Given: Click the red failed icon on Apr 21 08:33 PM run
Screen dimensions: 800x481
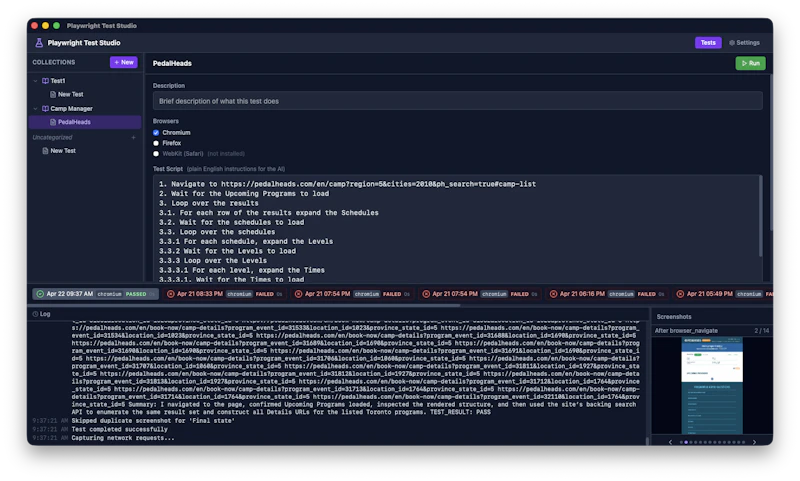Looking at the screenshot, I should pos(170,294).
